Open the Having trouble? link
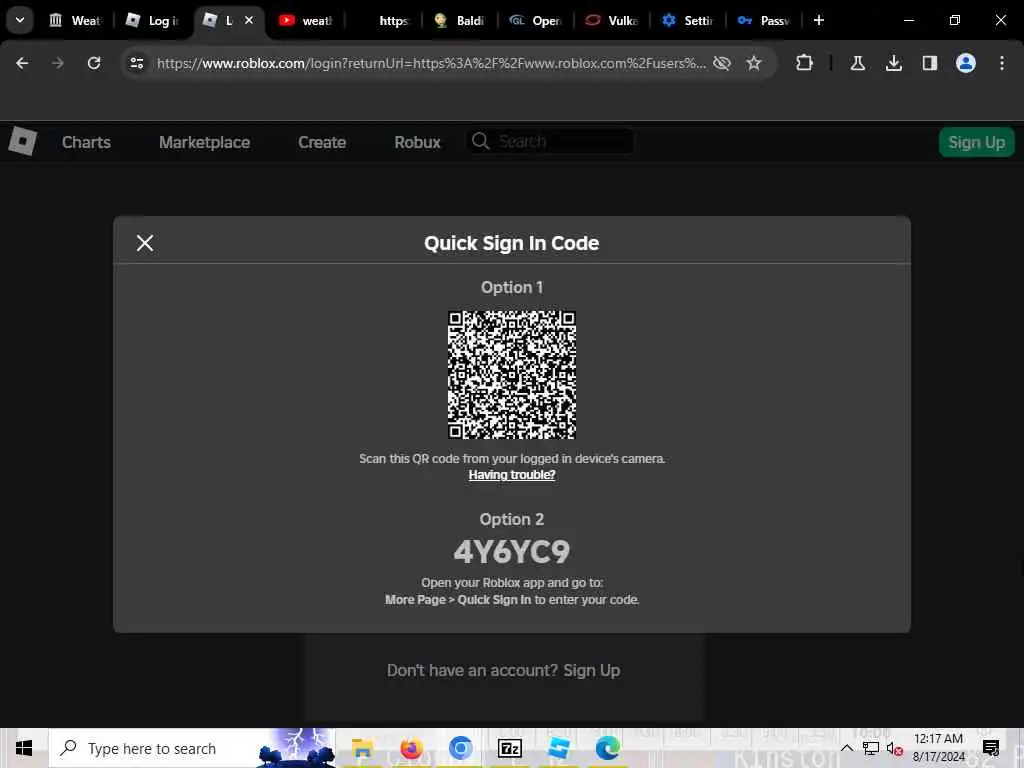The width and height of the screenshot is (1024, 768). click(512, 475)
